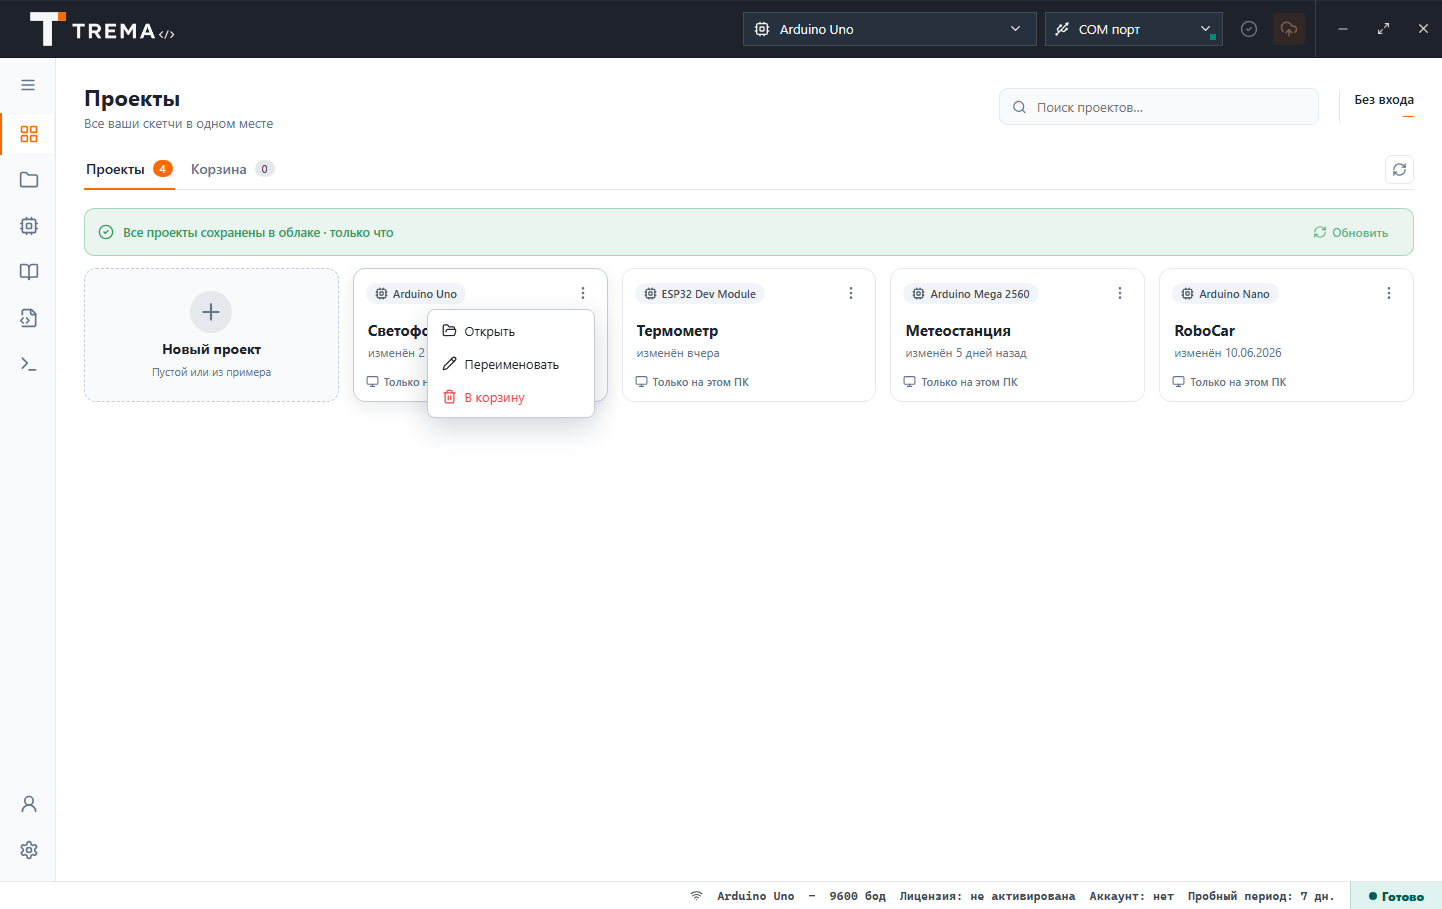Click 'Arduino Uno' in the status bar

pyautogui.click(x=755, y=896)
